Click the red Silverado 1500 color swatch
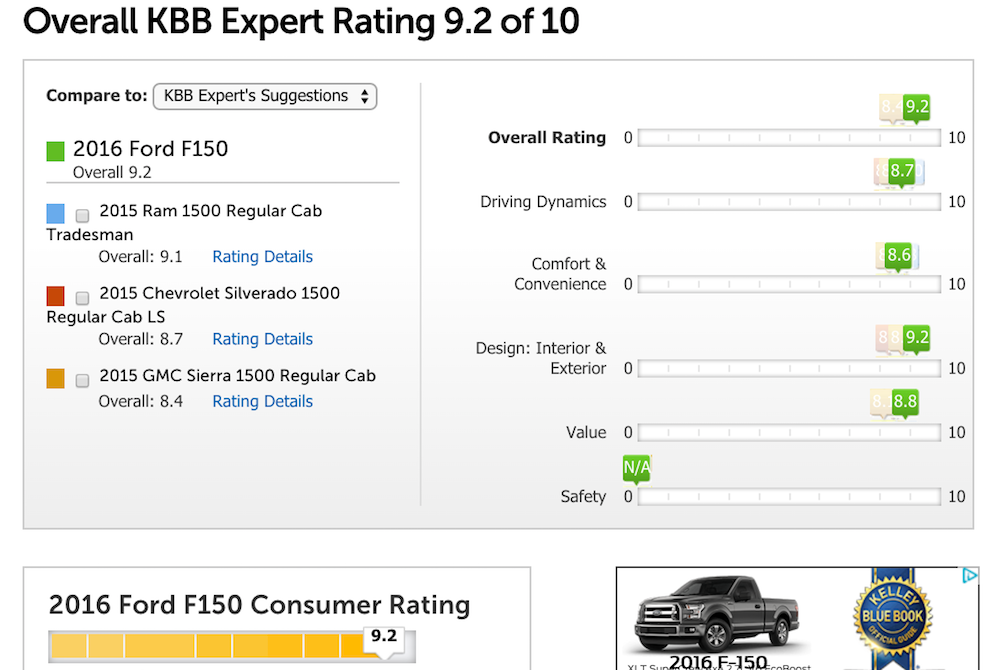The width and height of the screenshot is (1000, 670). point(55,296)
